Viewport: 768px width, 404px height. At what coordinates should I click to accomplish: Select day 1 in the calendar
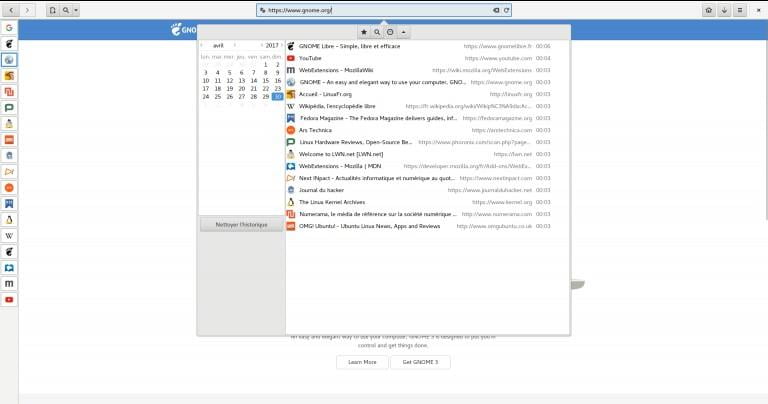click(x=265, y=65)
